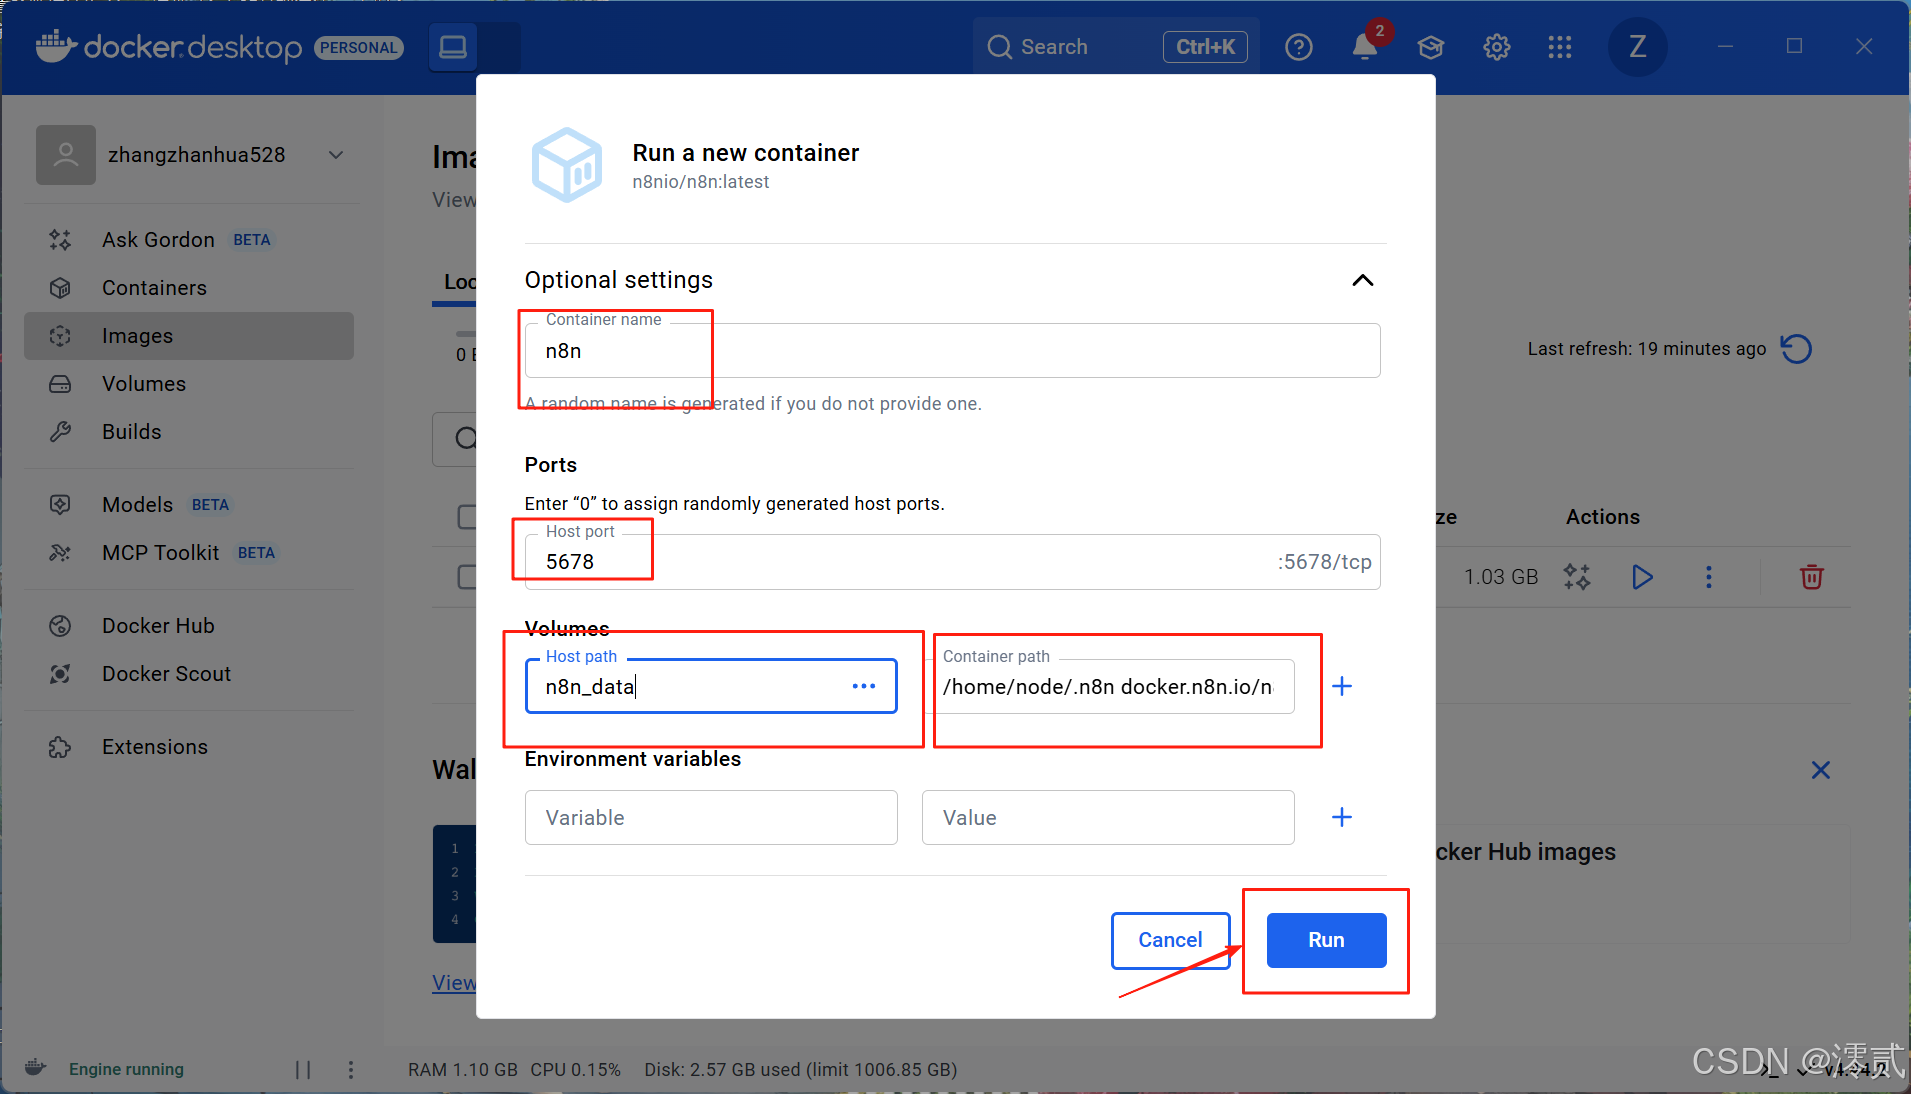Click the user avatar icon
Image resolution: width=1911 pixels, height=1094 pixels.
coord(66,155)
